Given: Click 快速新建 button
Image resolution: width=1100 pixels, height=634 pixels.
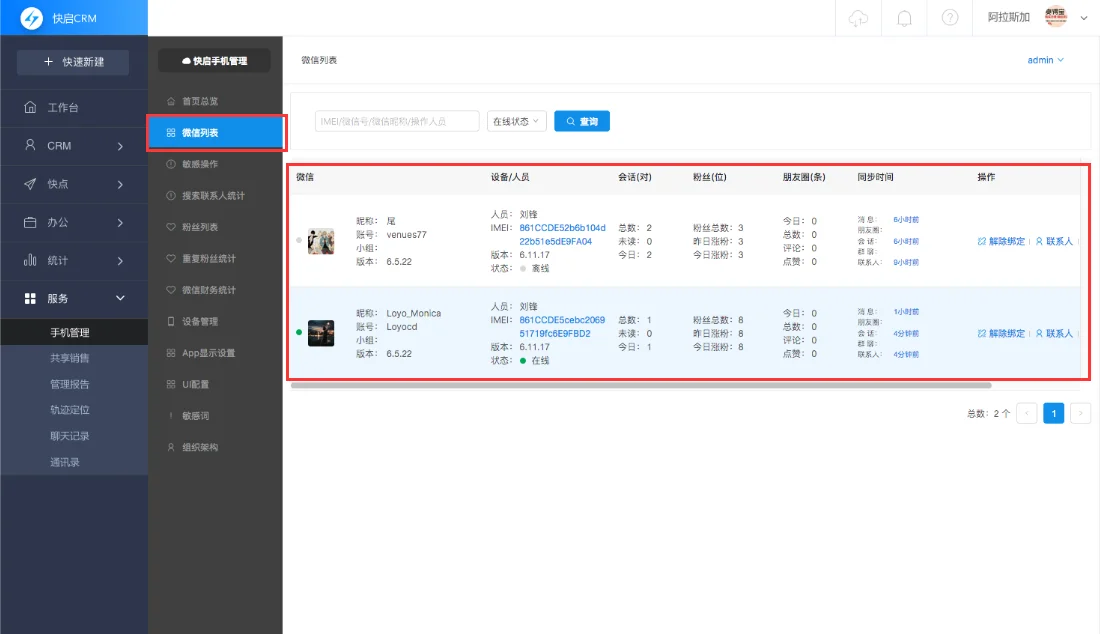Looking at the screenshot, I should 73,62.
